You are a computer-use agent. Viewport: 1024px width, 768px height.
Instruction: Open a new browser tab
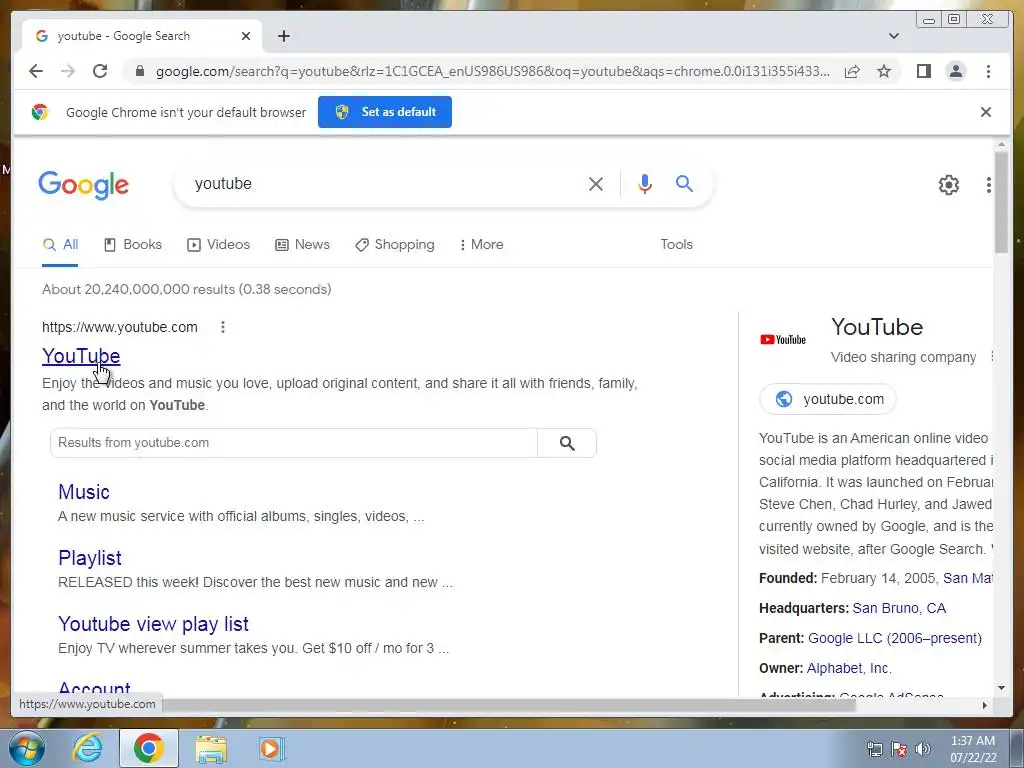(283, 36)
